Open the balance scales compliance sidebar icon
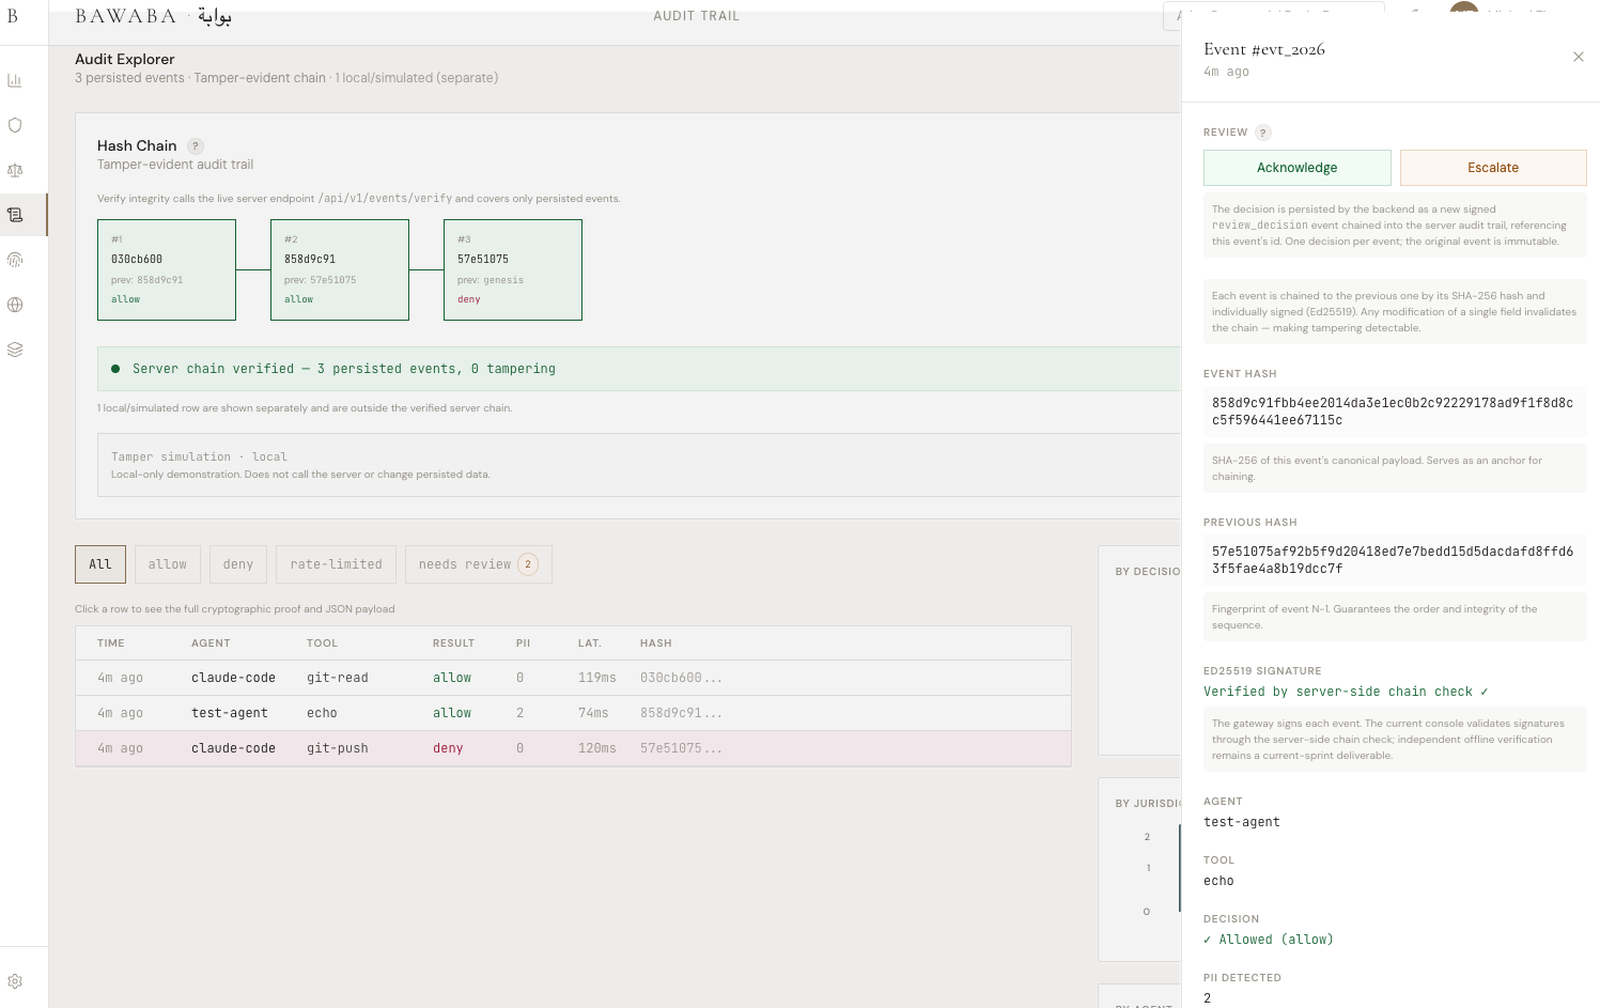This screenshot has height=1008, width=1600. pyautogui.click(x=15, y=170)
